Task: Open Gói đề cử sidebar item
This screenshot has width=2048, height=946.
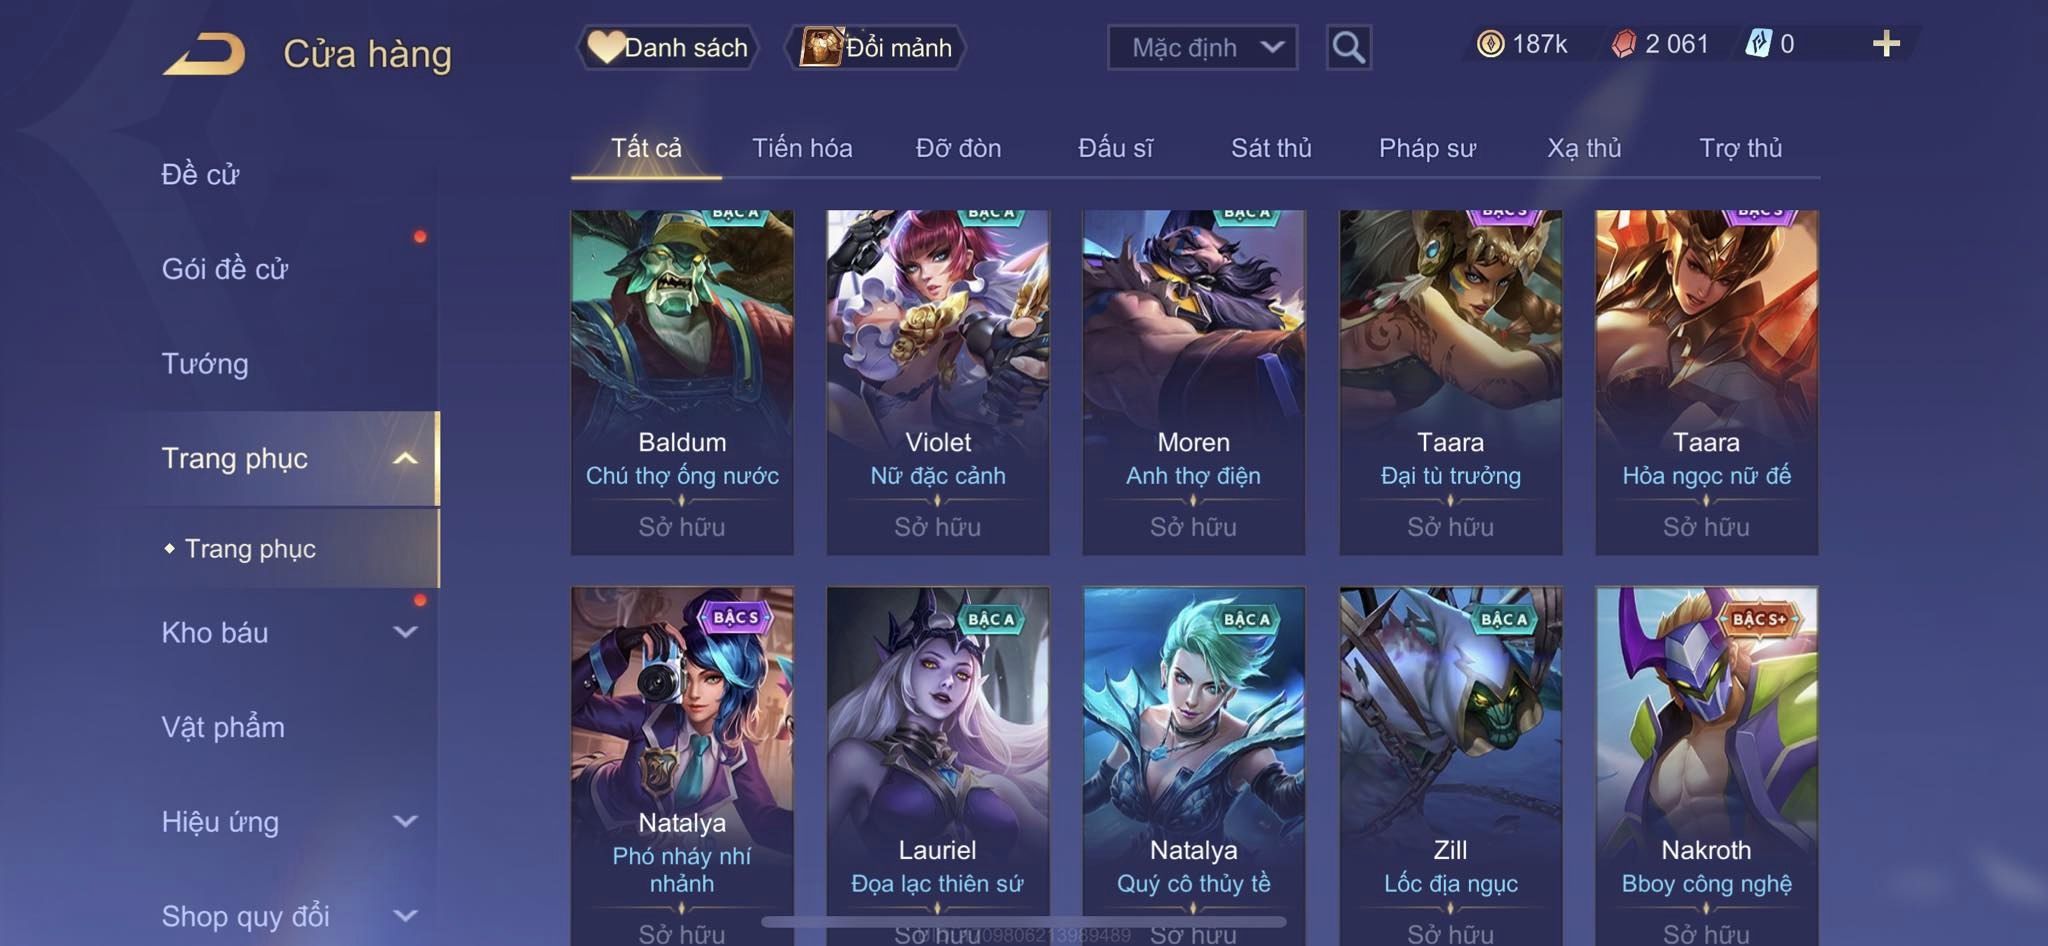Action: point(225,269)
